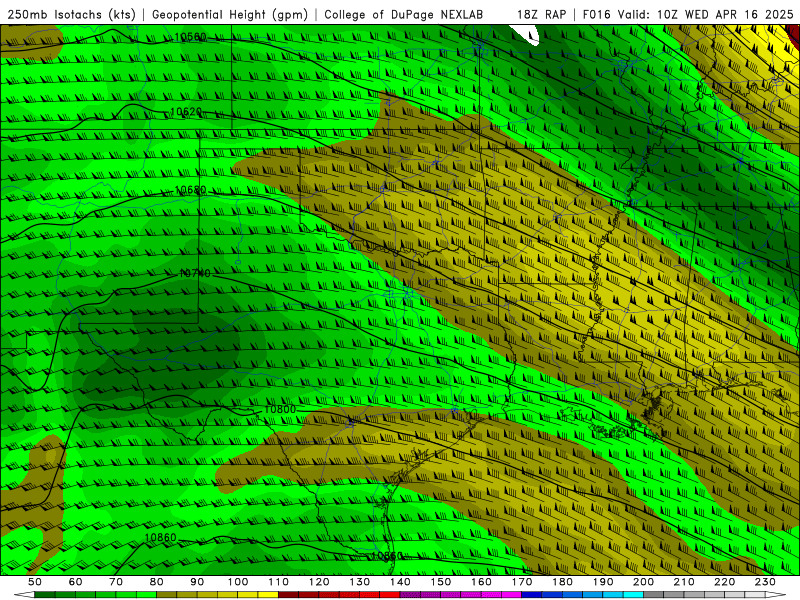Click the bright yellow swatch left of 110
Image resolution: width=800 pixels, height=600 pixels.
tap(268, 594)
